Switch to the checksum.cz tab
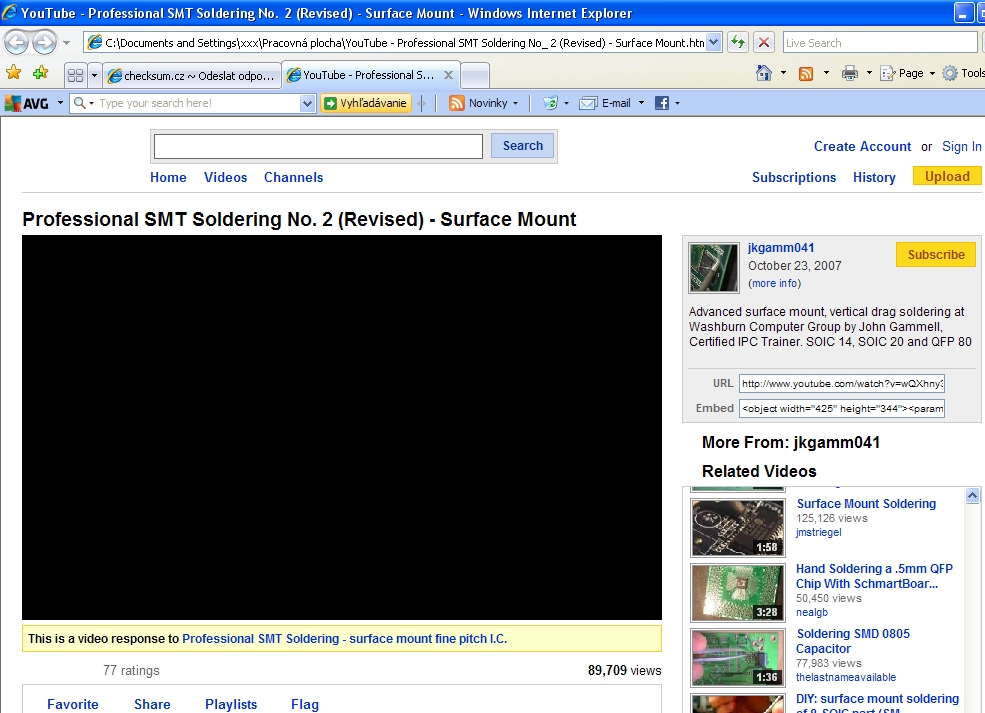985x713 pixels. pos(192,76)
